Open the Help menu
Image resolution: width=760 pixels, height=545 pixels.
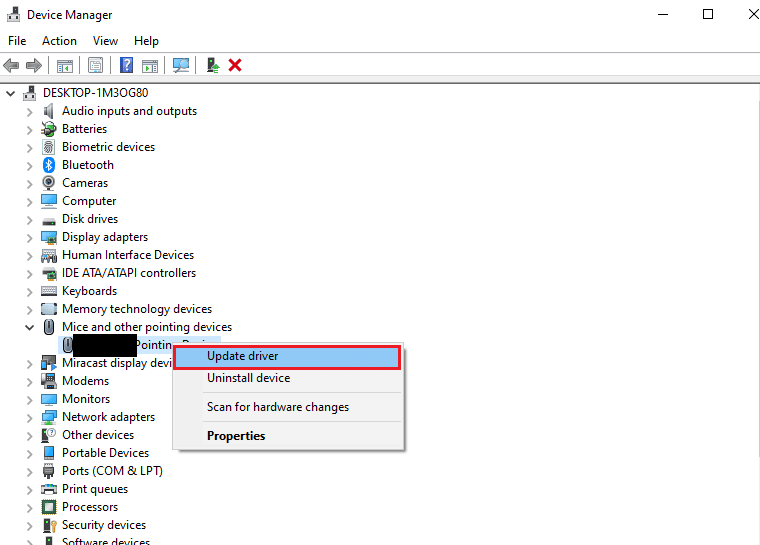coord(146,41)
